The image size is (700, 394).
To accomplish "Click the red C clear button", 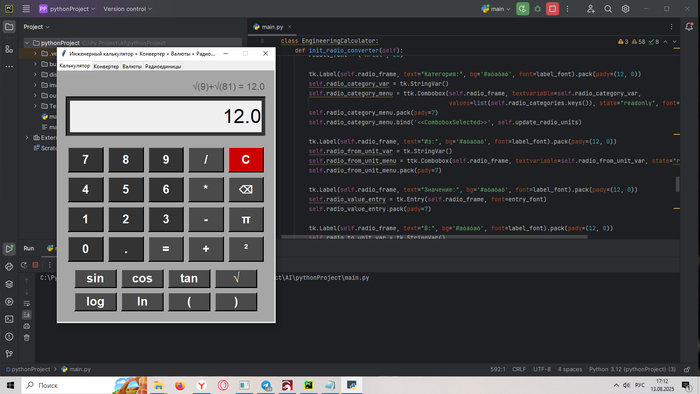I will pyautogui.click(x=246, y=160).
